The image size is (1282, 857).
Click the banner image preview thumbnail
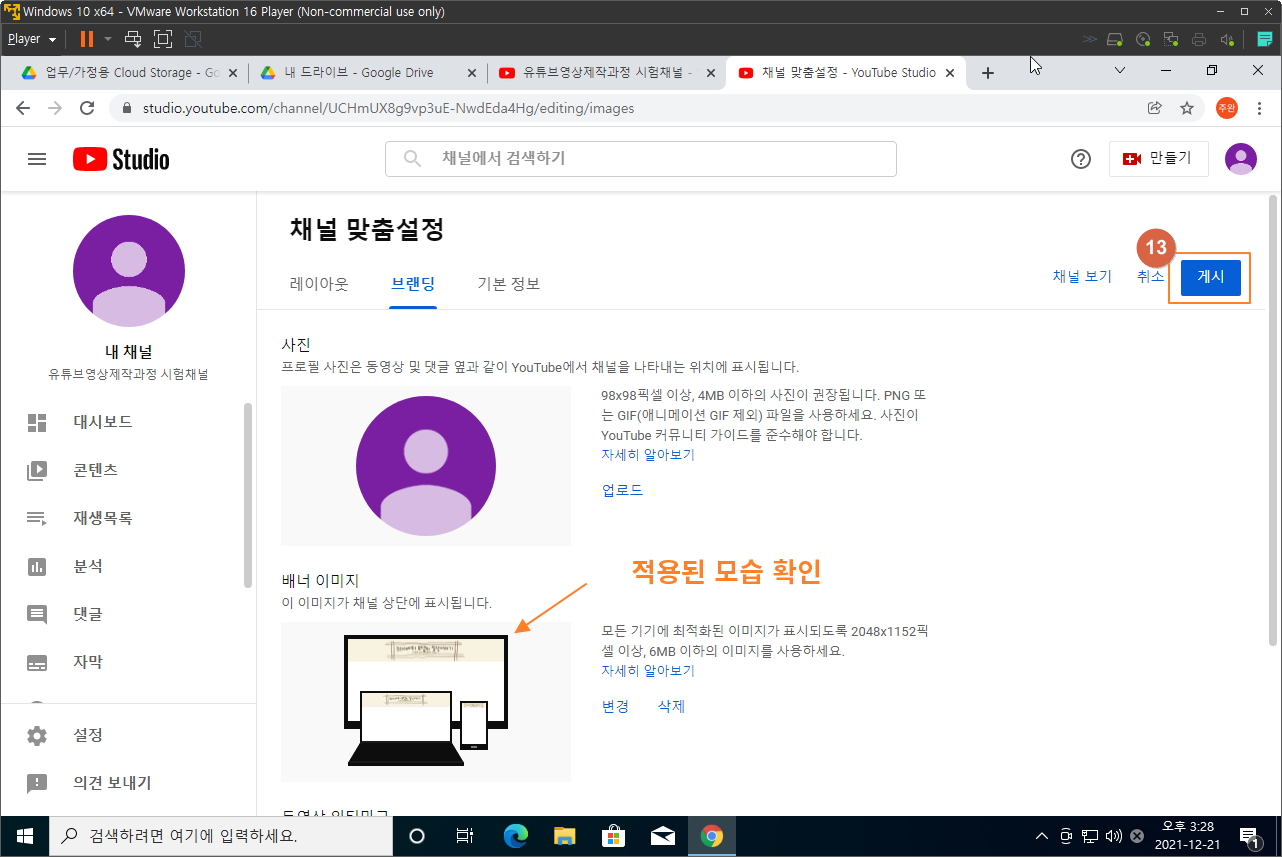point(426,702)
